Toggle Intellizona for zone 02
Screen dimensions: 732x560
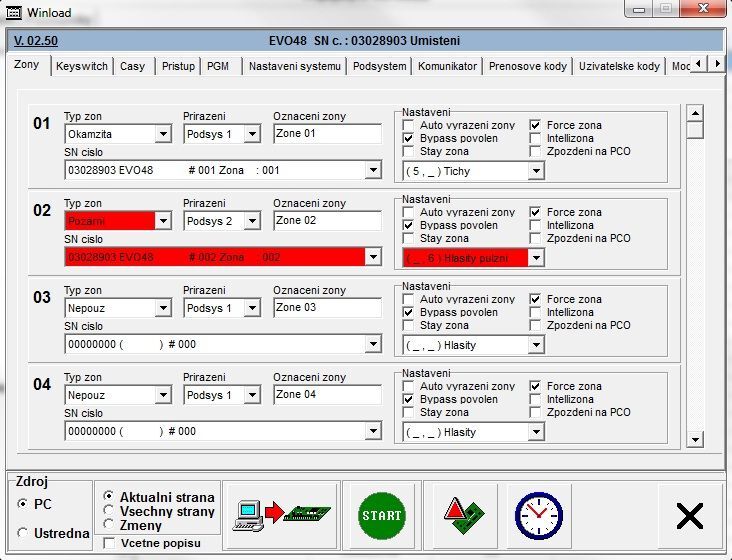coord(536,226)
